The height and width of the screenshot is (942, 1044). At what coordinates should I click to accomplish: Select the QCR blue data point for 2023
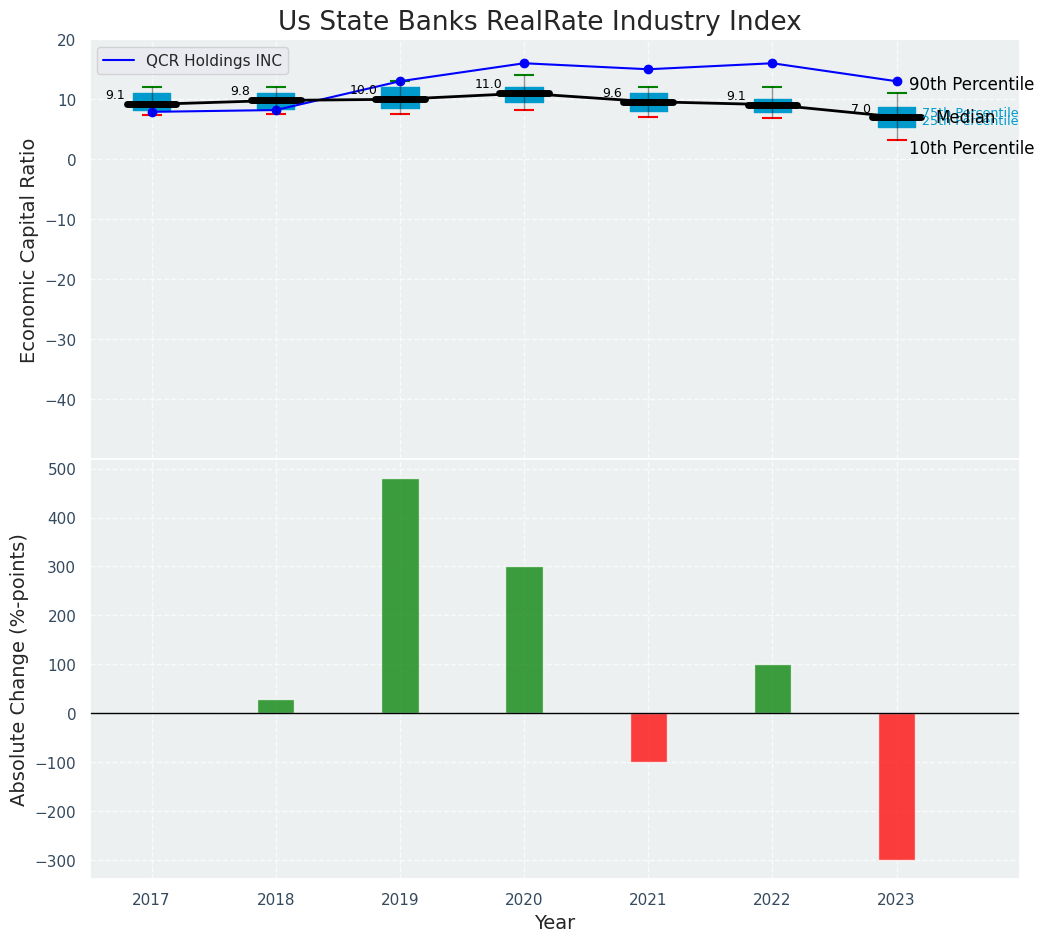[x=897, y=81]
